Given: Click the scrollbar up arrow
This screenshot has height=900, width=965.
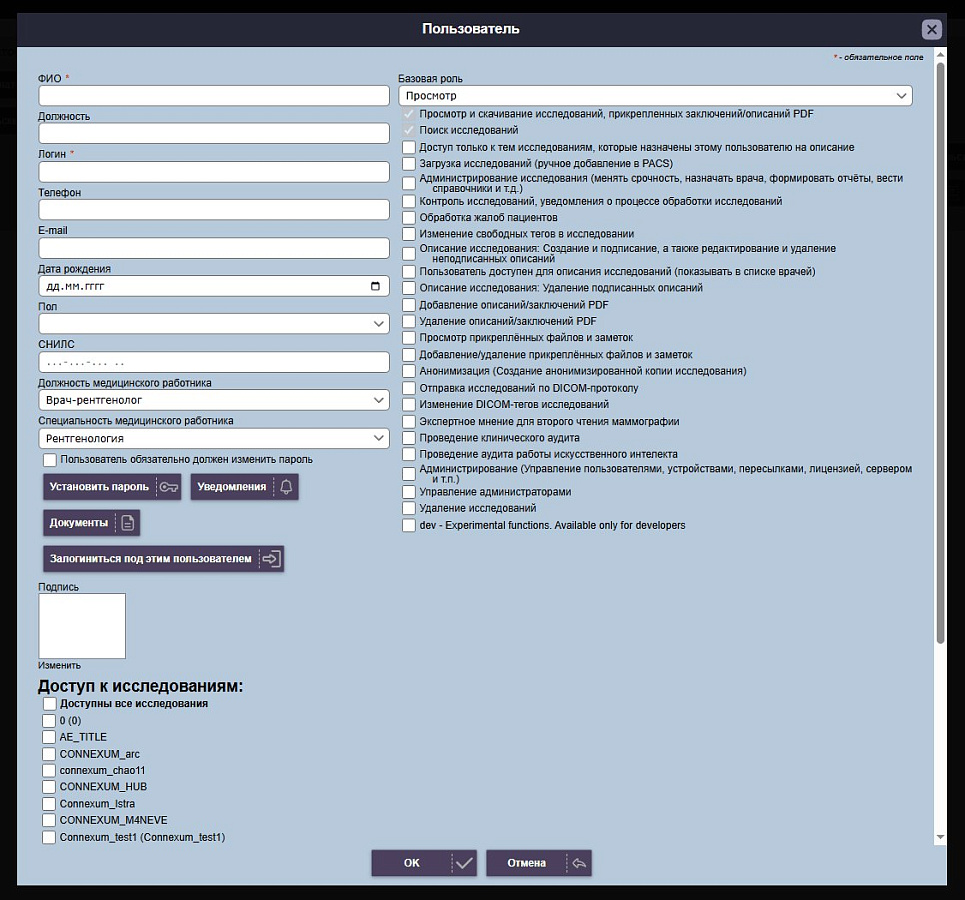Looking at the screenshot, I should [x=940, y=55].
